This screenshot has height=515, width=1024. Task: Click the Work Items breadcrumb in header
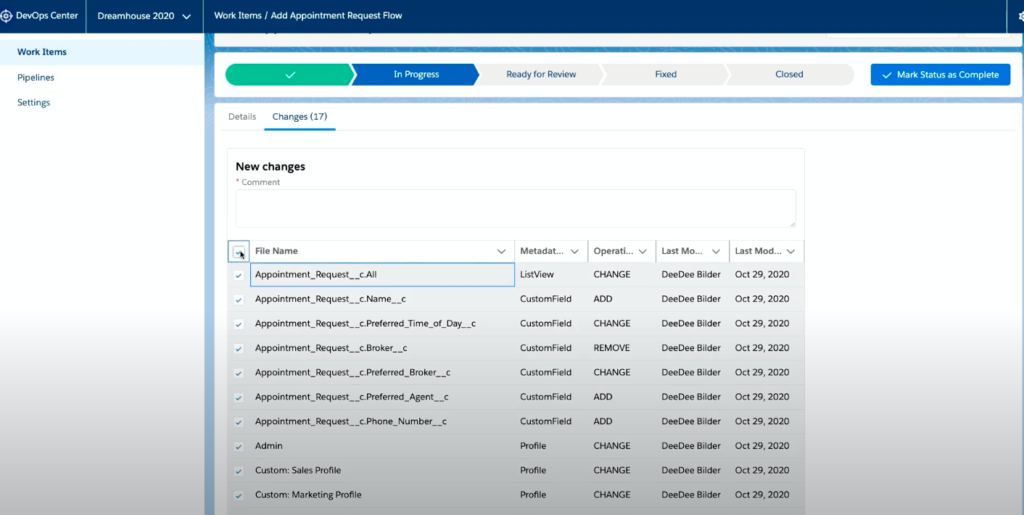tap(238, 16)
